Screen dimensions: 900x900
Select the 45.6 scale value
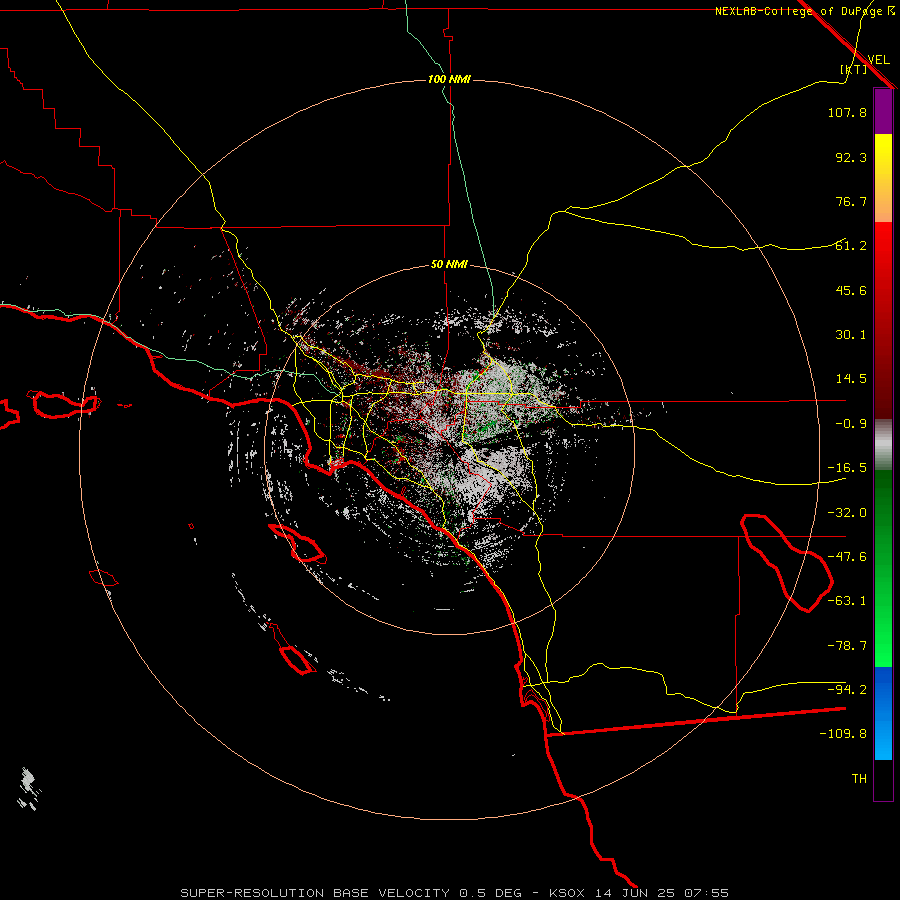click(851, 290)
